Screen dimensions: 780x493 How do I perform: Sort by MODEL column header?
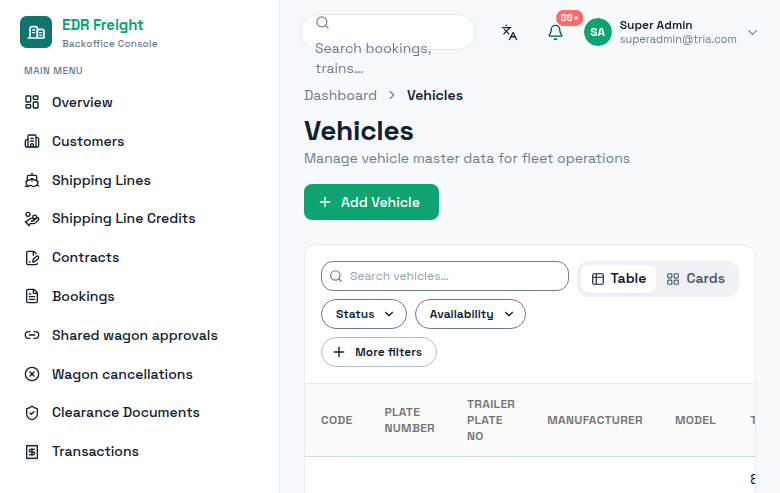pyautogui.click(x=695, y=420)
